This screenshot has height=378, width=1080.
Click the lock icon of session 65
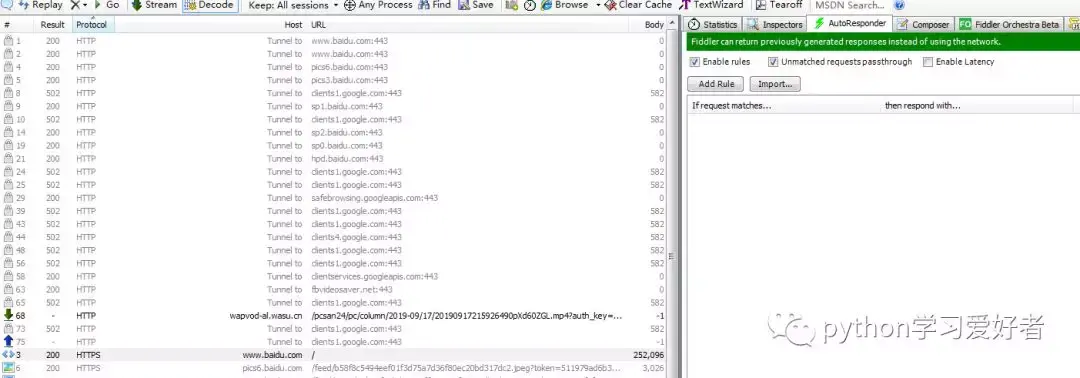coord(8,302)
